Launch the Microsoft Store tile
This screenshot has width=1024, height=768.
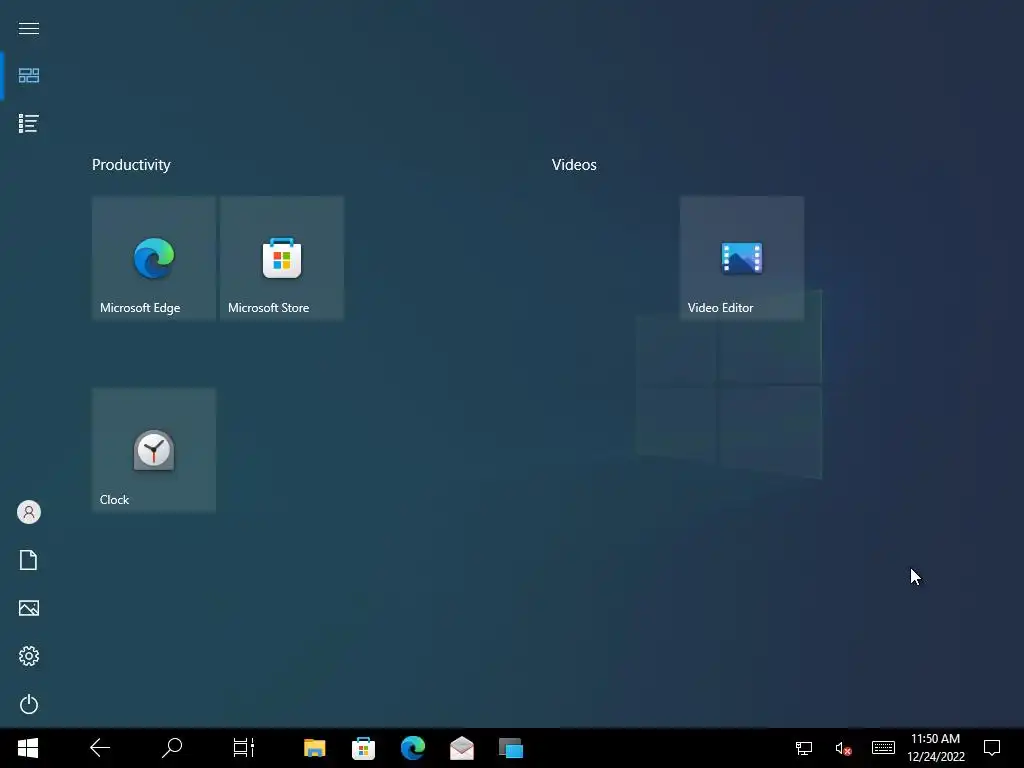click(281, 258)
